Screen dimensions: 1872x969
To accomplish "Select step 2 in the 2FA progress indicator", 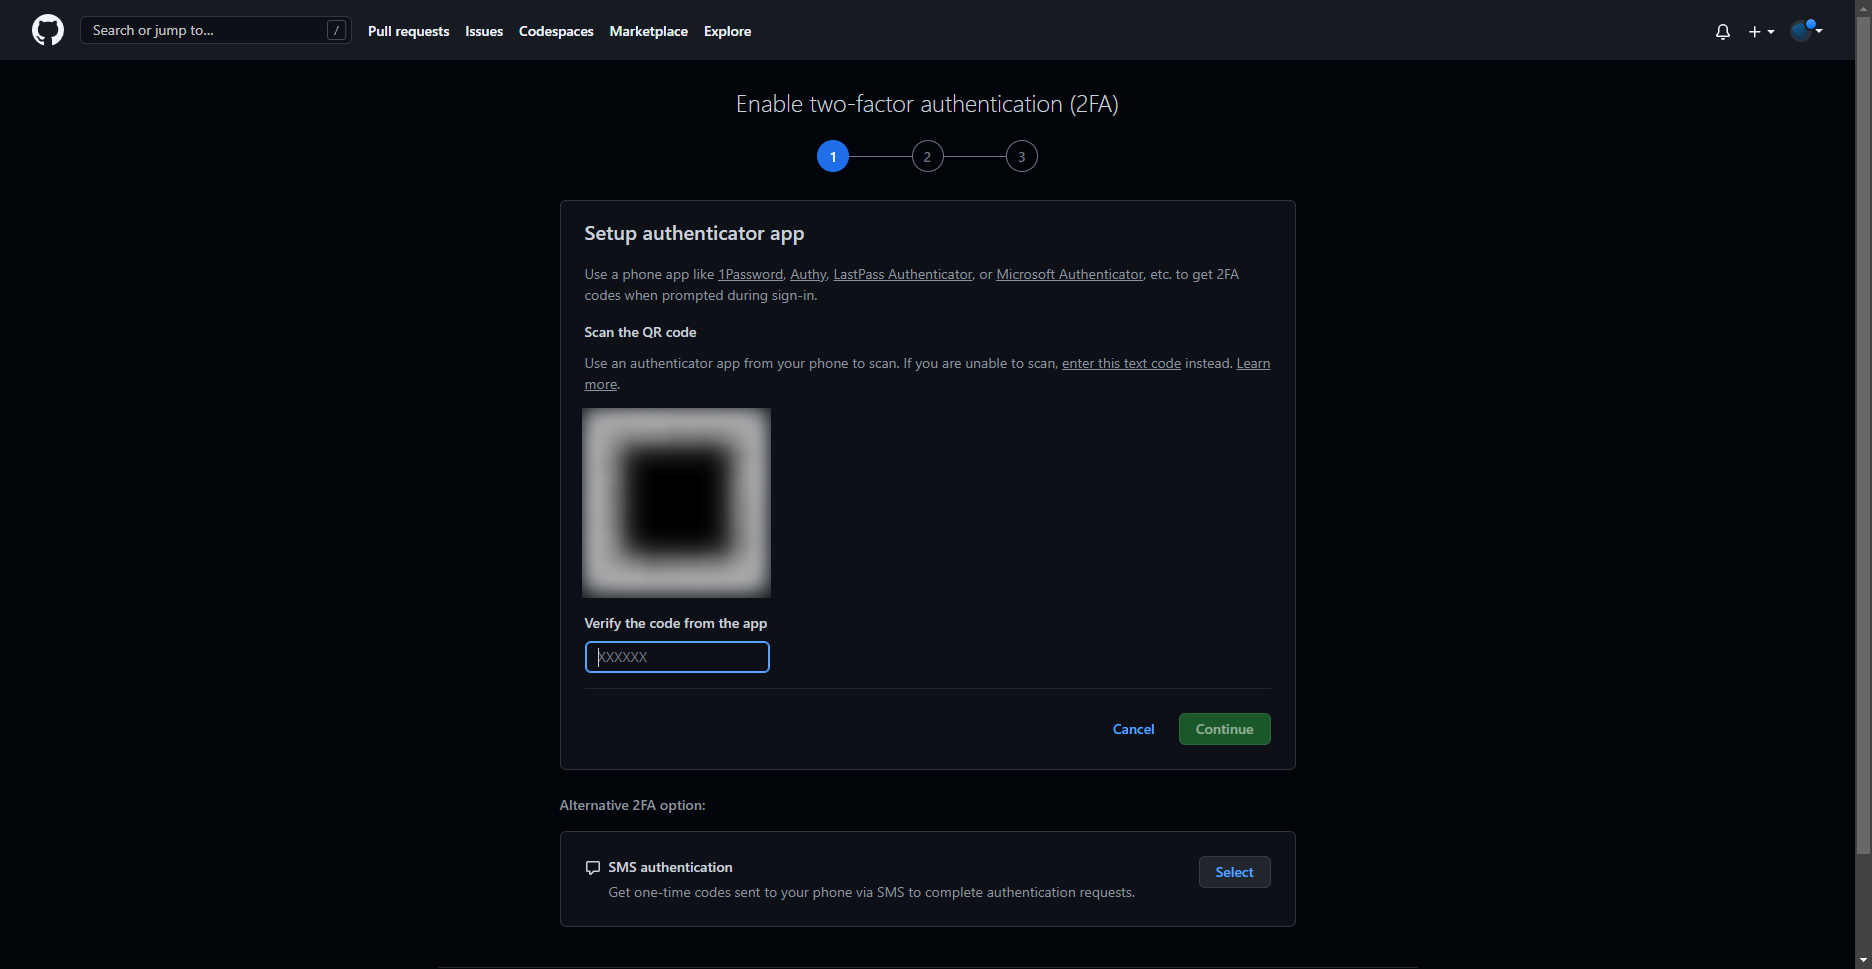I will tap(927, 156).
